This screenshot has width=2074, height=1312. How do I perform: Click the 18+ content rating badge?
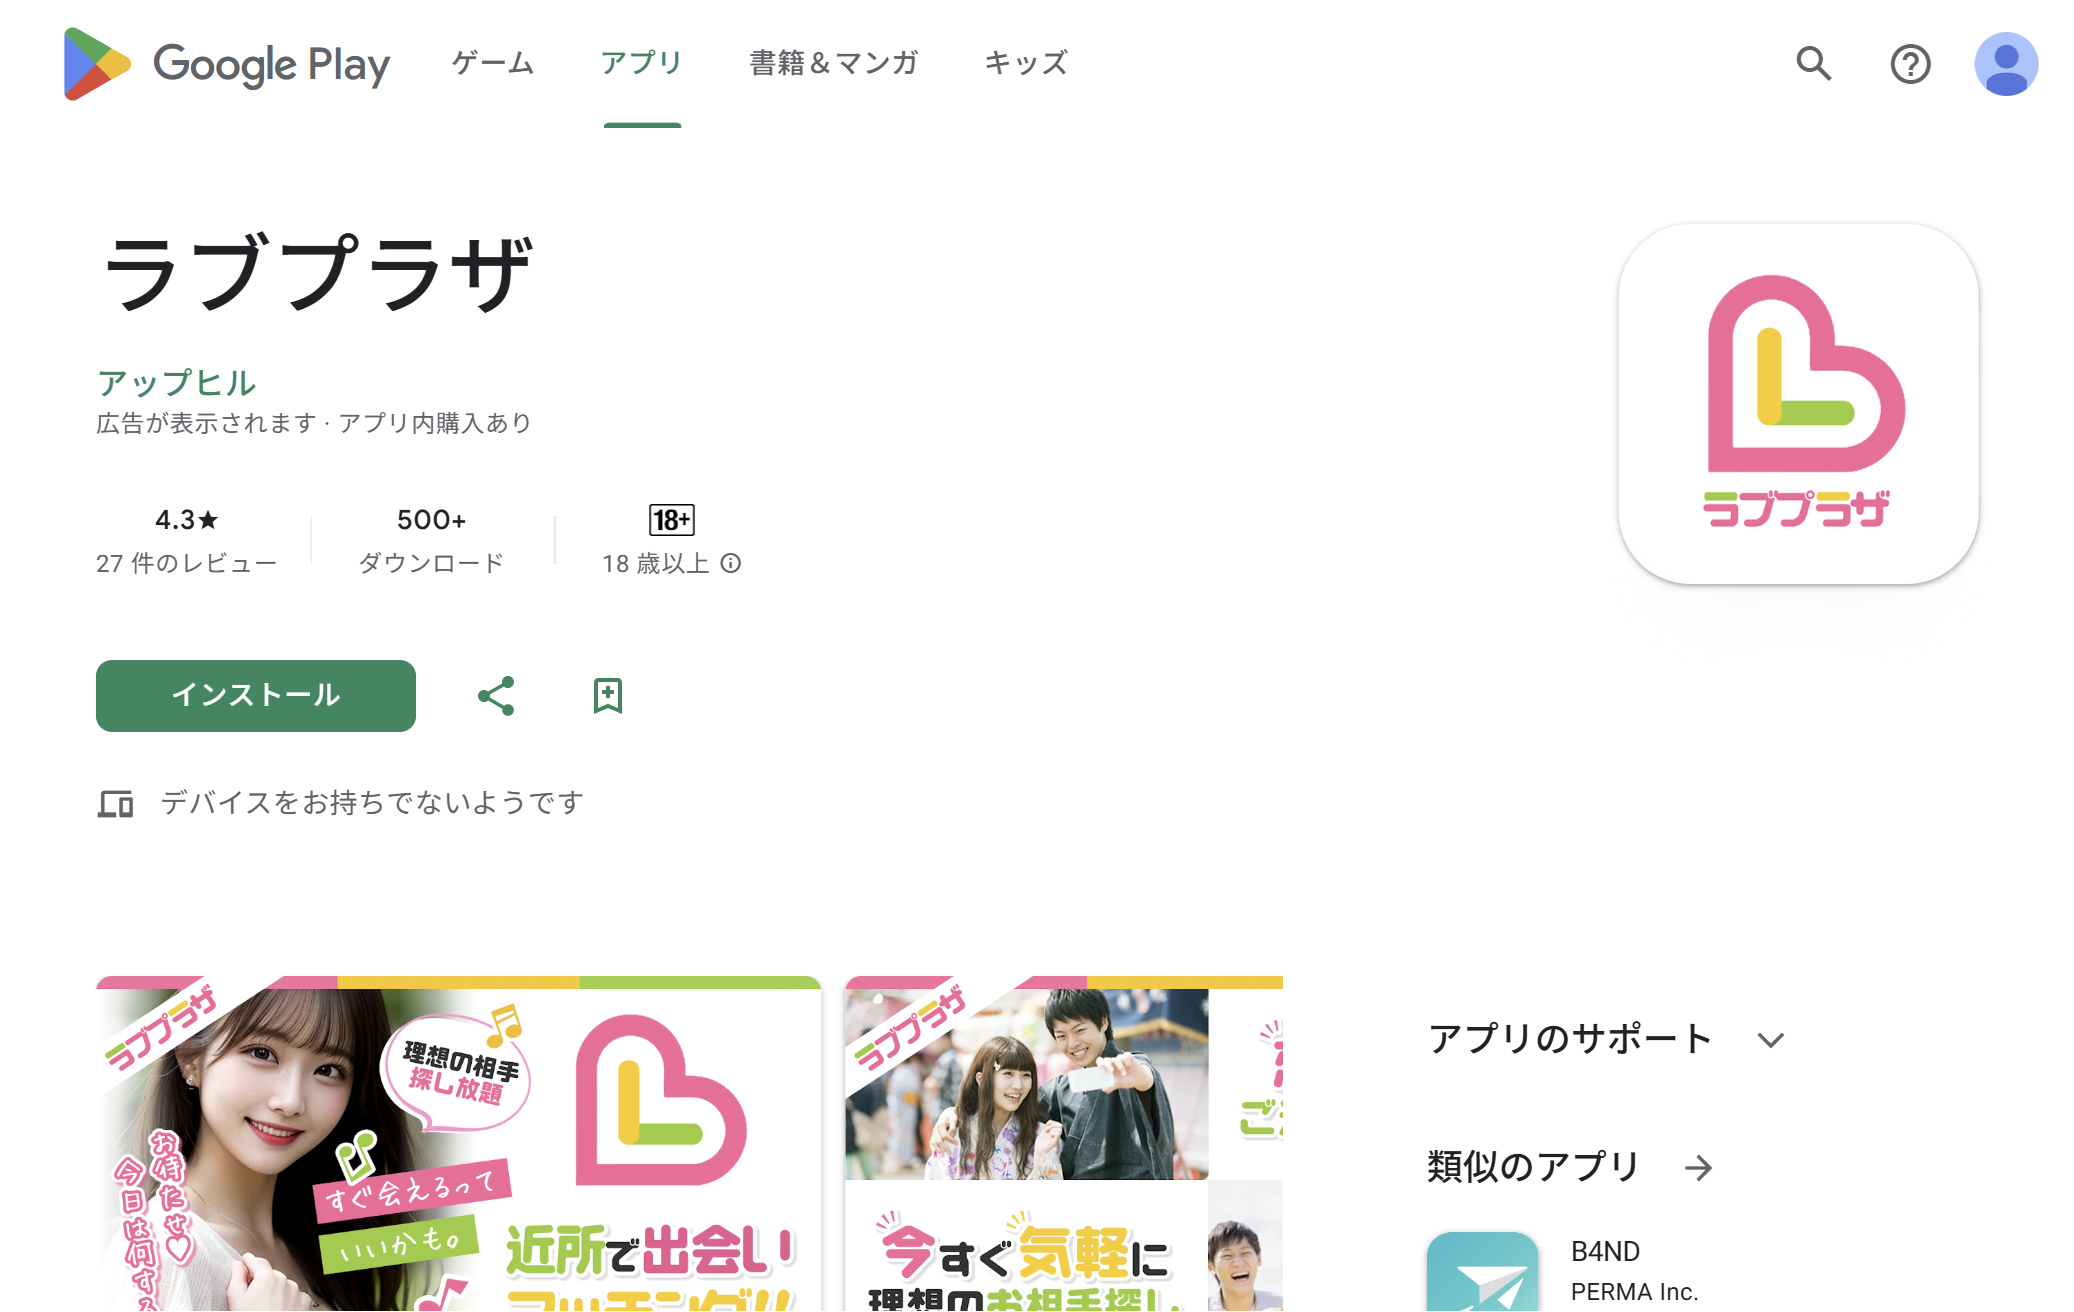672,520
